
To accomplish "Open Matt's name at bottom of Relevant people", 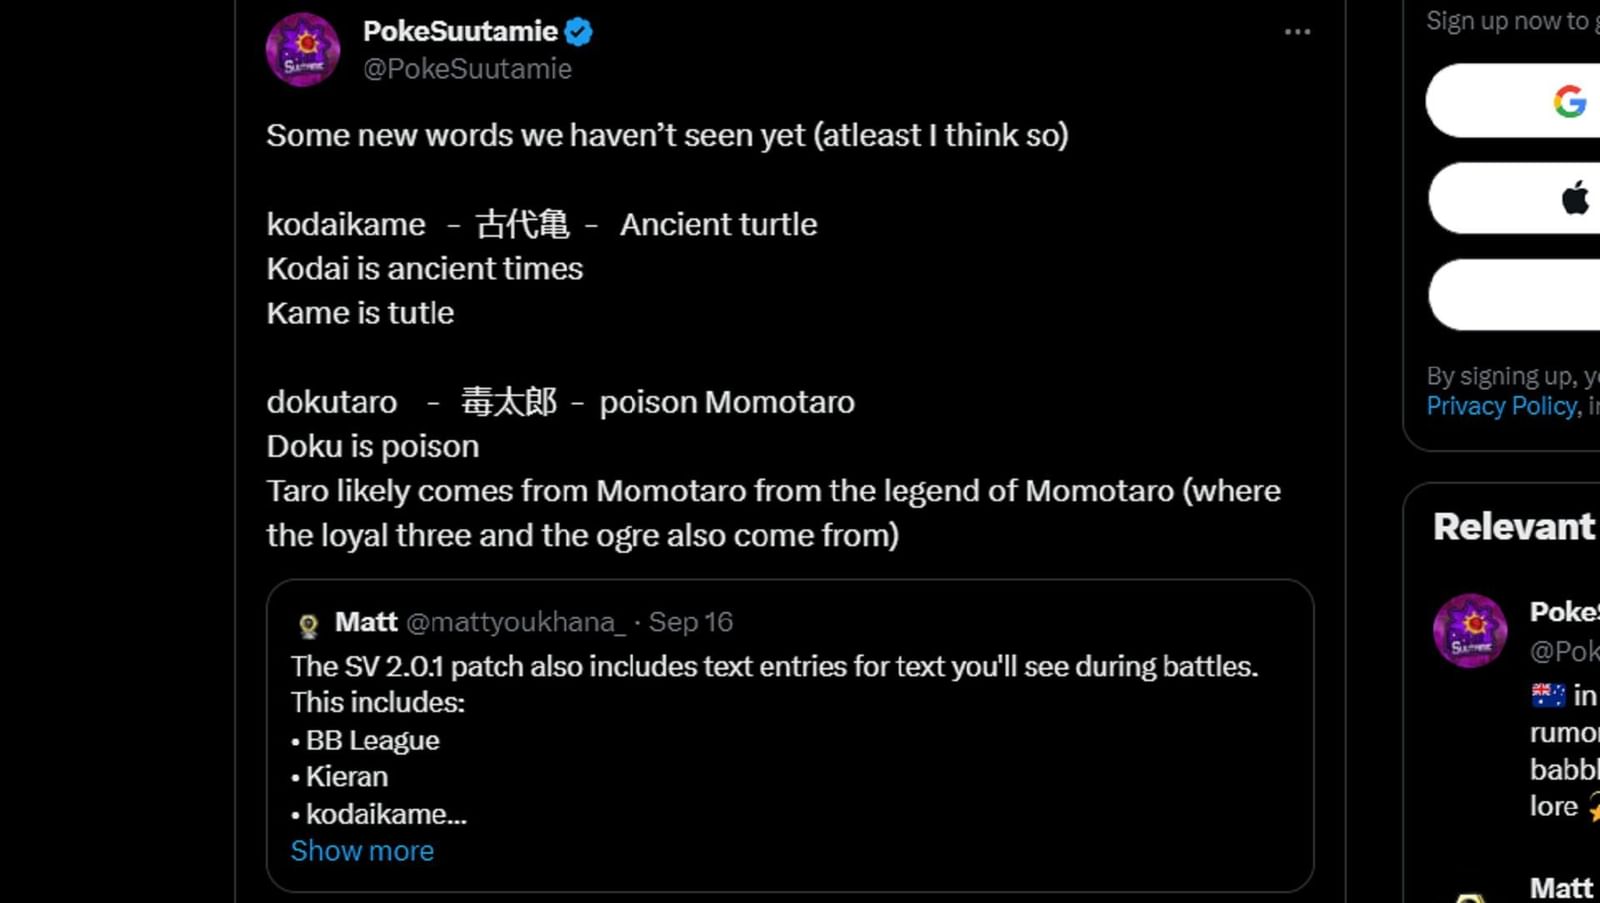I will tap(1560, 888).
